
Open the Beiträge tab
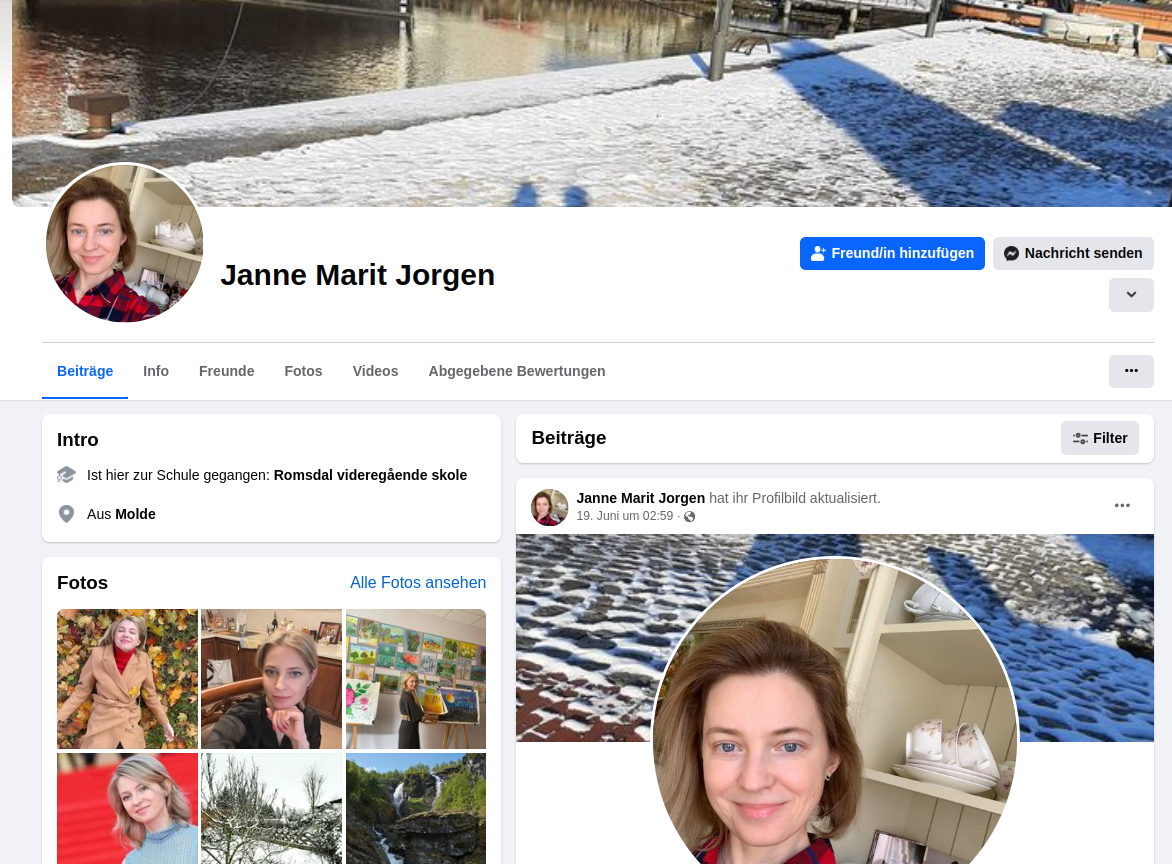point(85,371)
